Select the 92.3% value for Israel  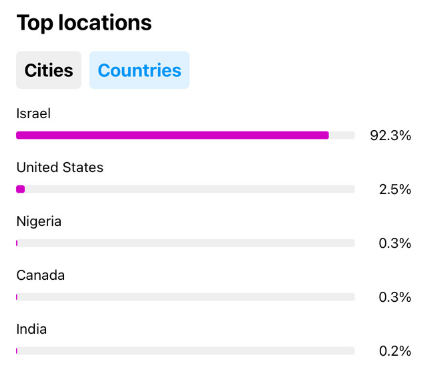(390, 135)
